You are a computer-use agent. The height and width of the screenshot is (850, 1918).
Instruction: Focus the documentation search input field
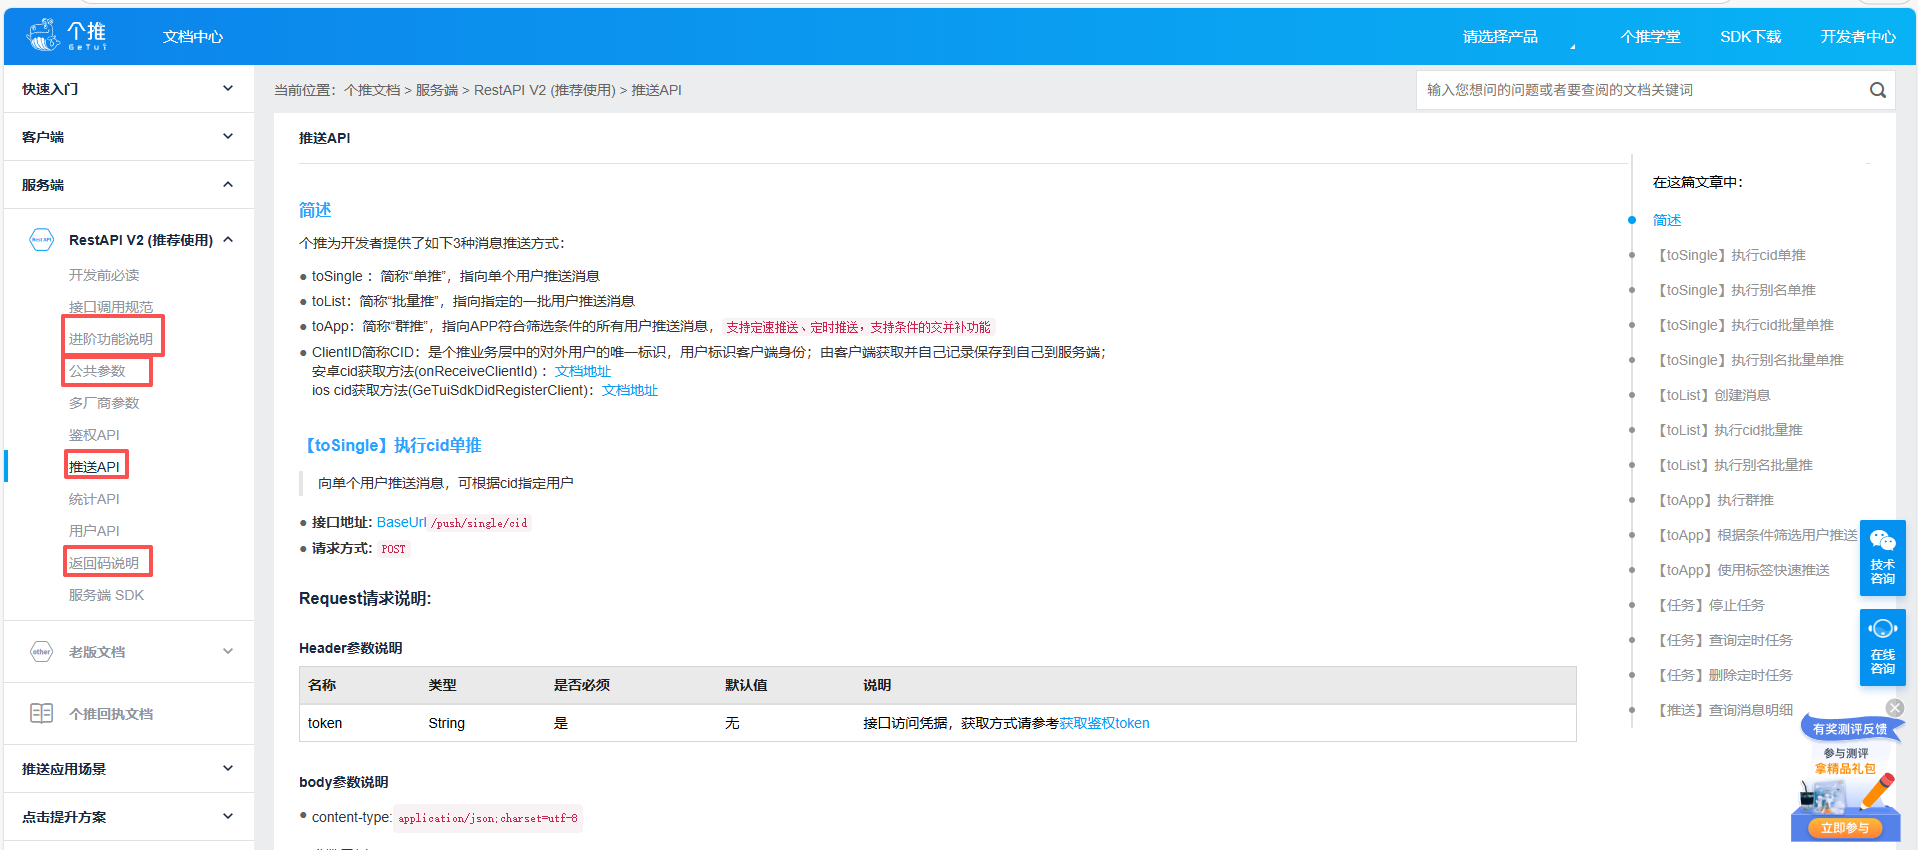coord(1640,90)
